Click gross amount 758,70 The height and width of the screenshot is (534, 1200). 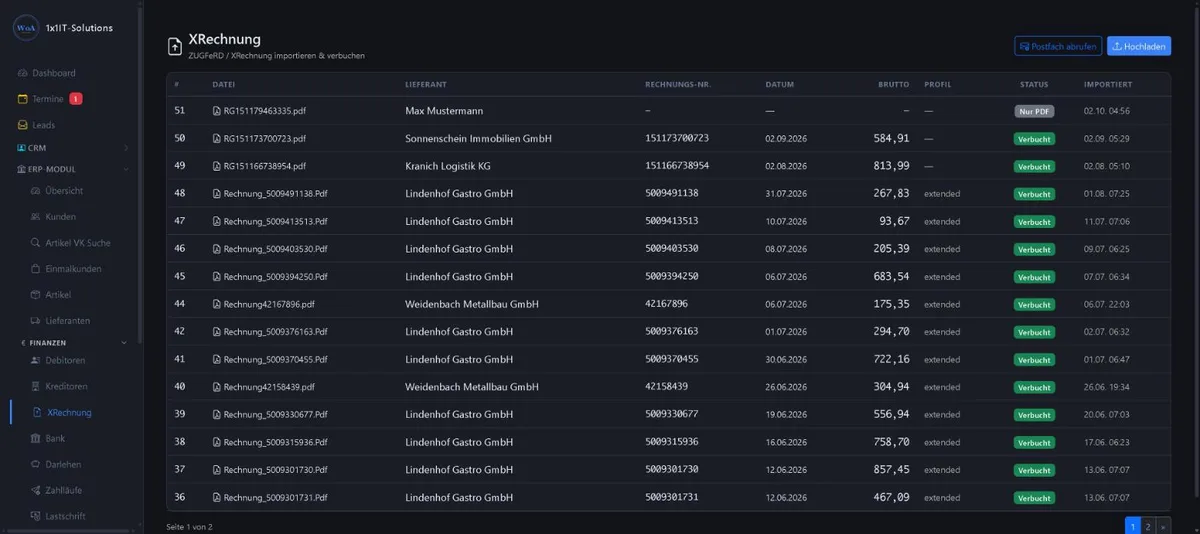click(x=891, y=442)
